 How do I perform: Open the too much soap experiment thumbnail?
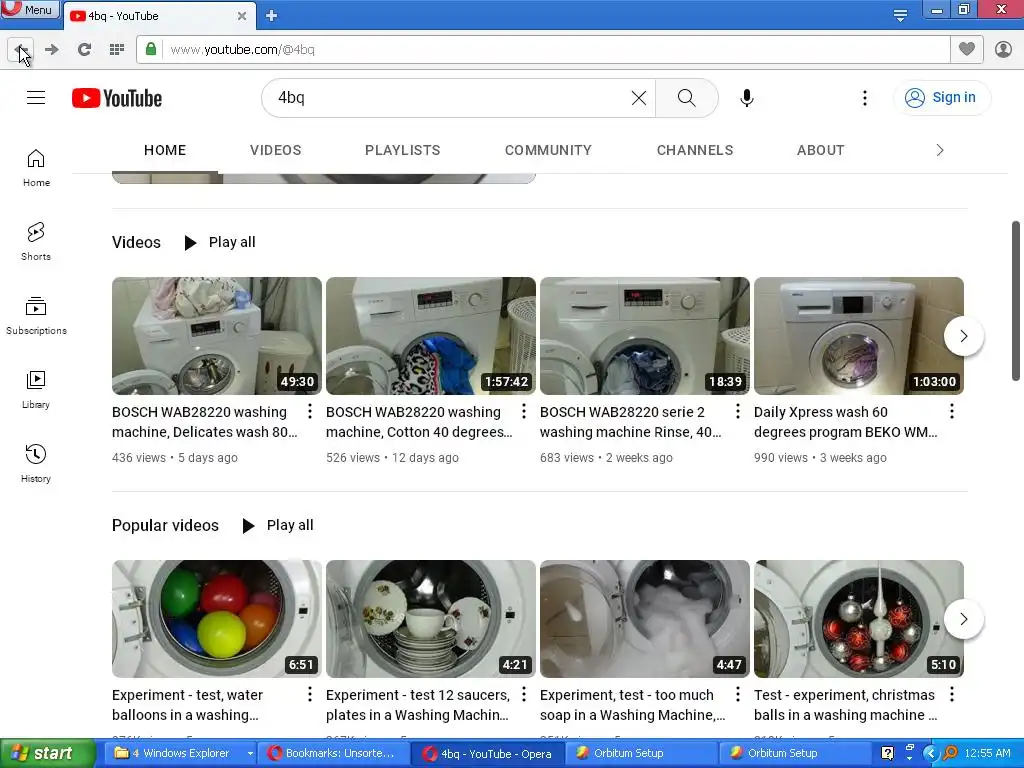(645, 618)
